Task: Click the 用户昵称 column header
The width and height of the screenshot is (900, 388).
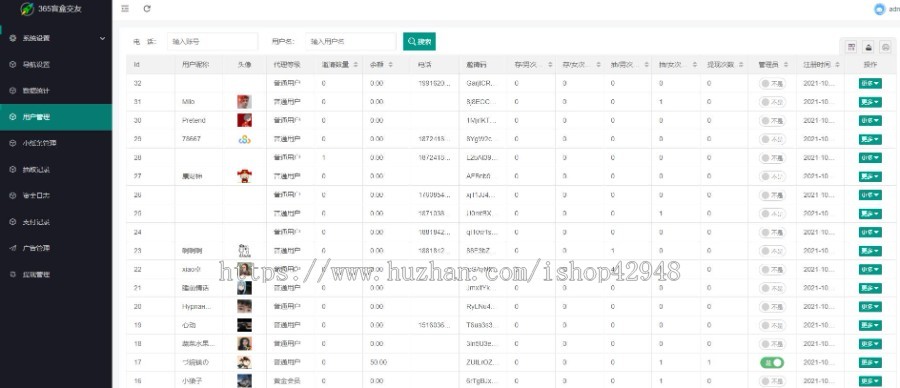Action: tap(199, 65)
